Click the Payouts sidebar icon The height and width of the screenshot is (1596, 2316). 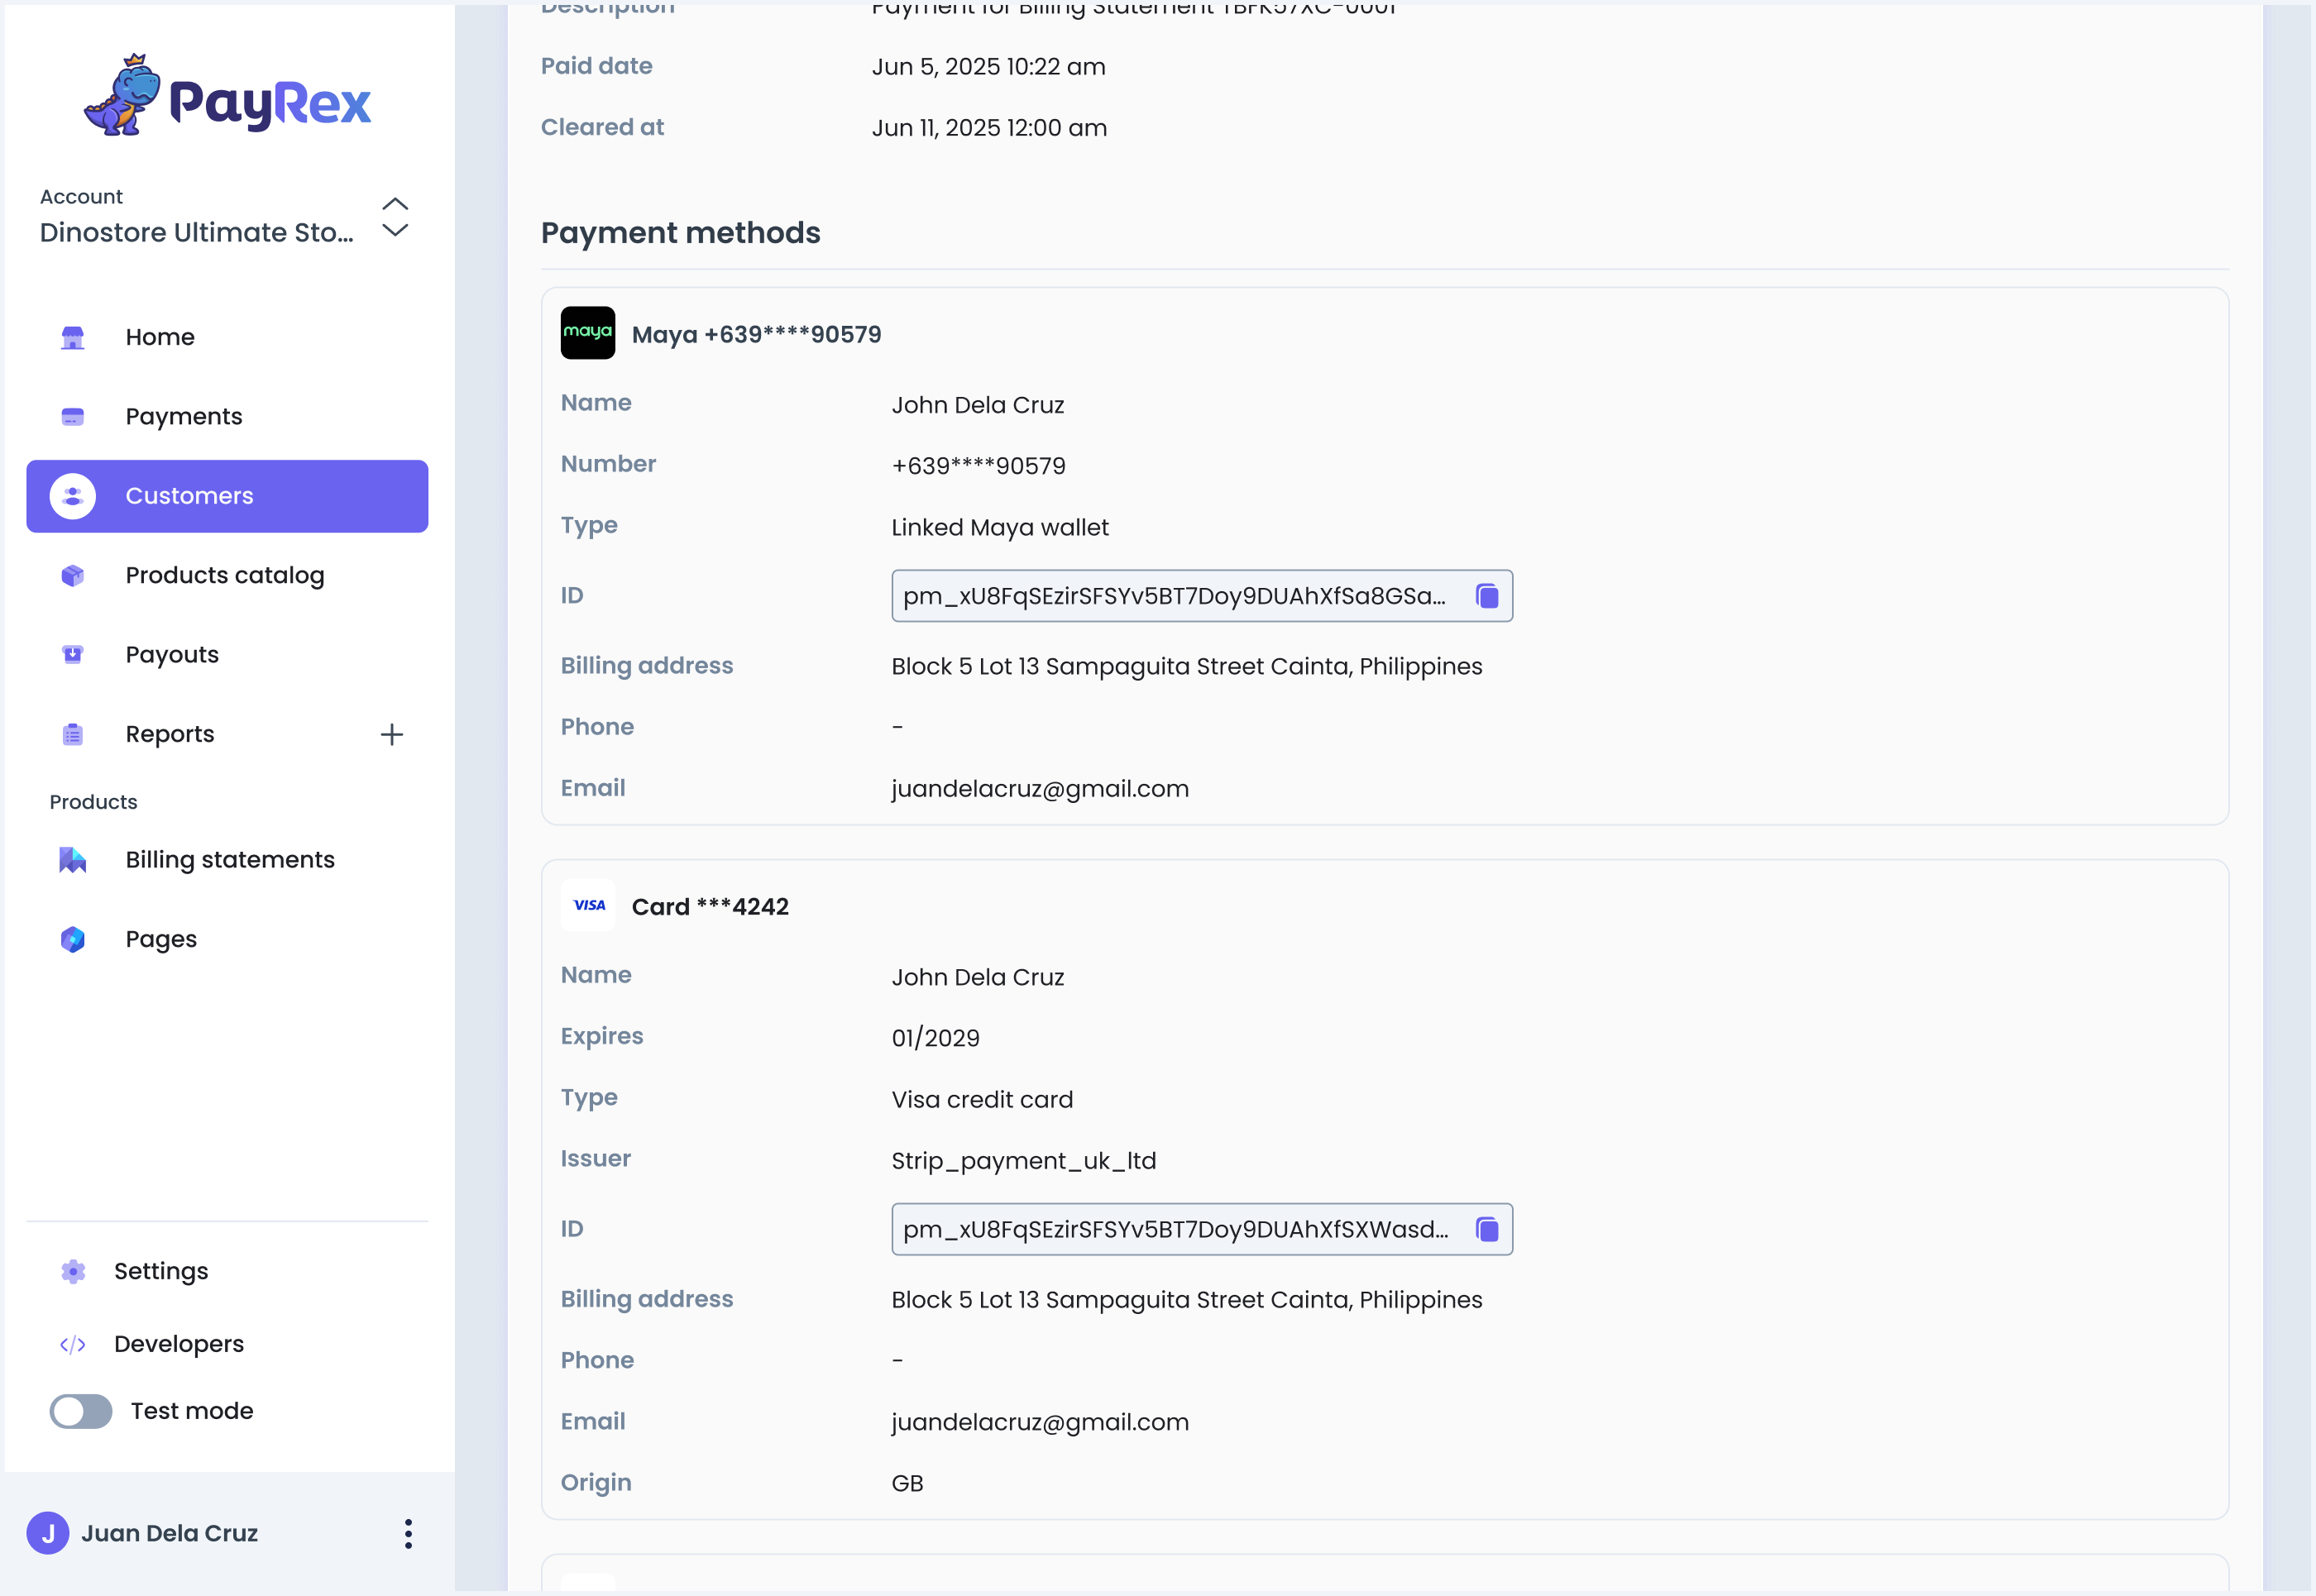pos(73,655)
